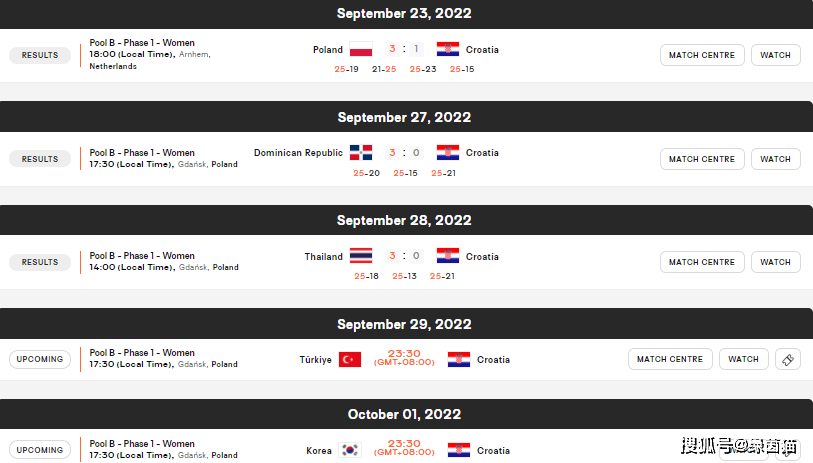Click the Poland flag icon
Image resolution: width=813 pixels, height=463 pixels.
(x=361, y=49)
